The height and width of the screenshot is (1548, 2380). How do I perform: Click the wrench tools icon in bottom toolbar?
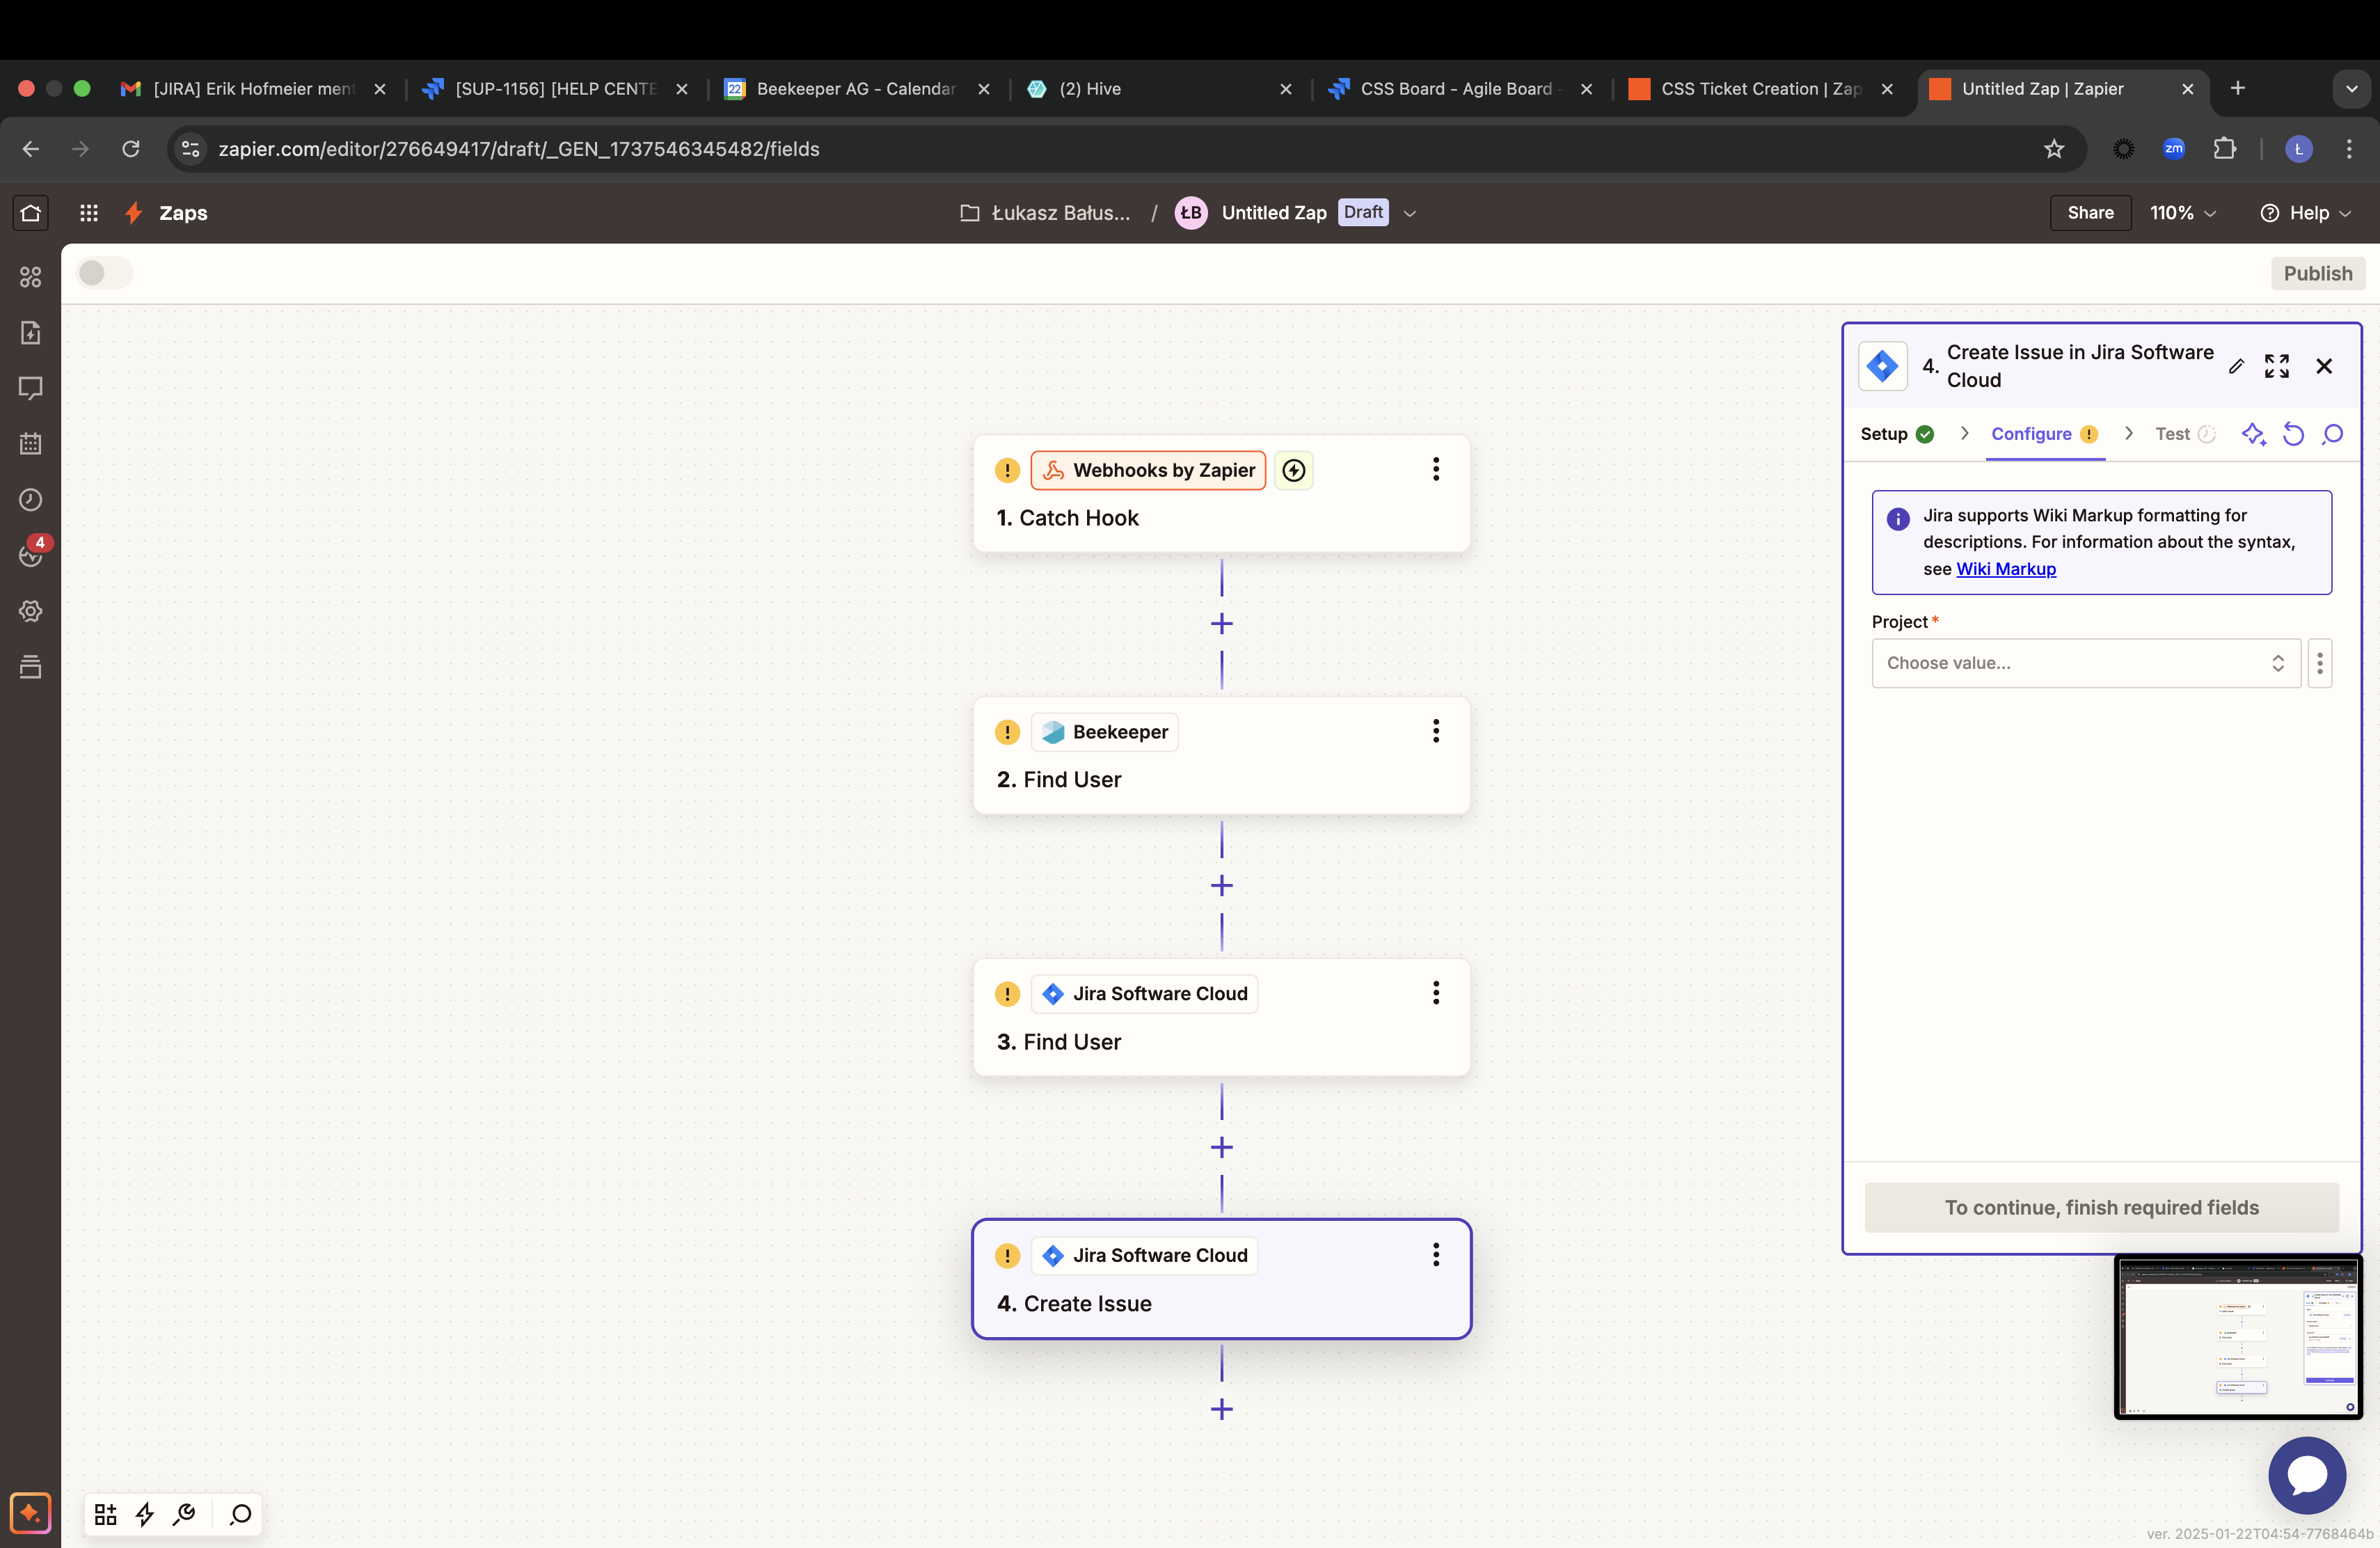pos(184,1514)
